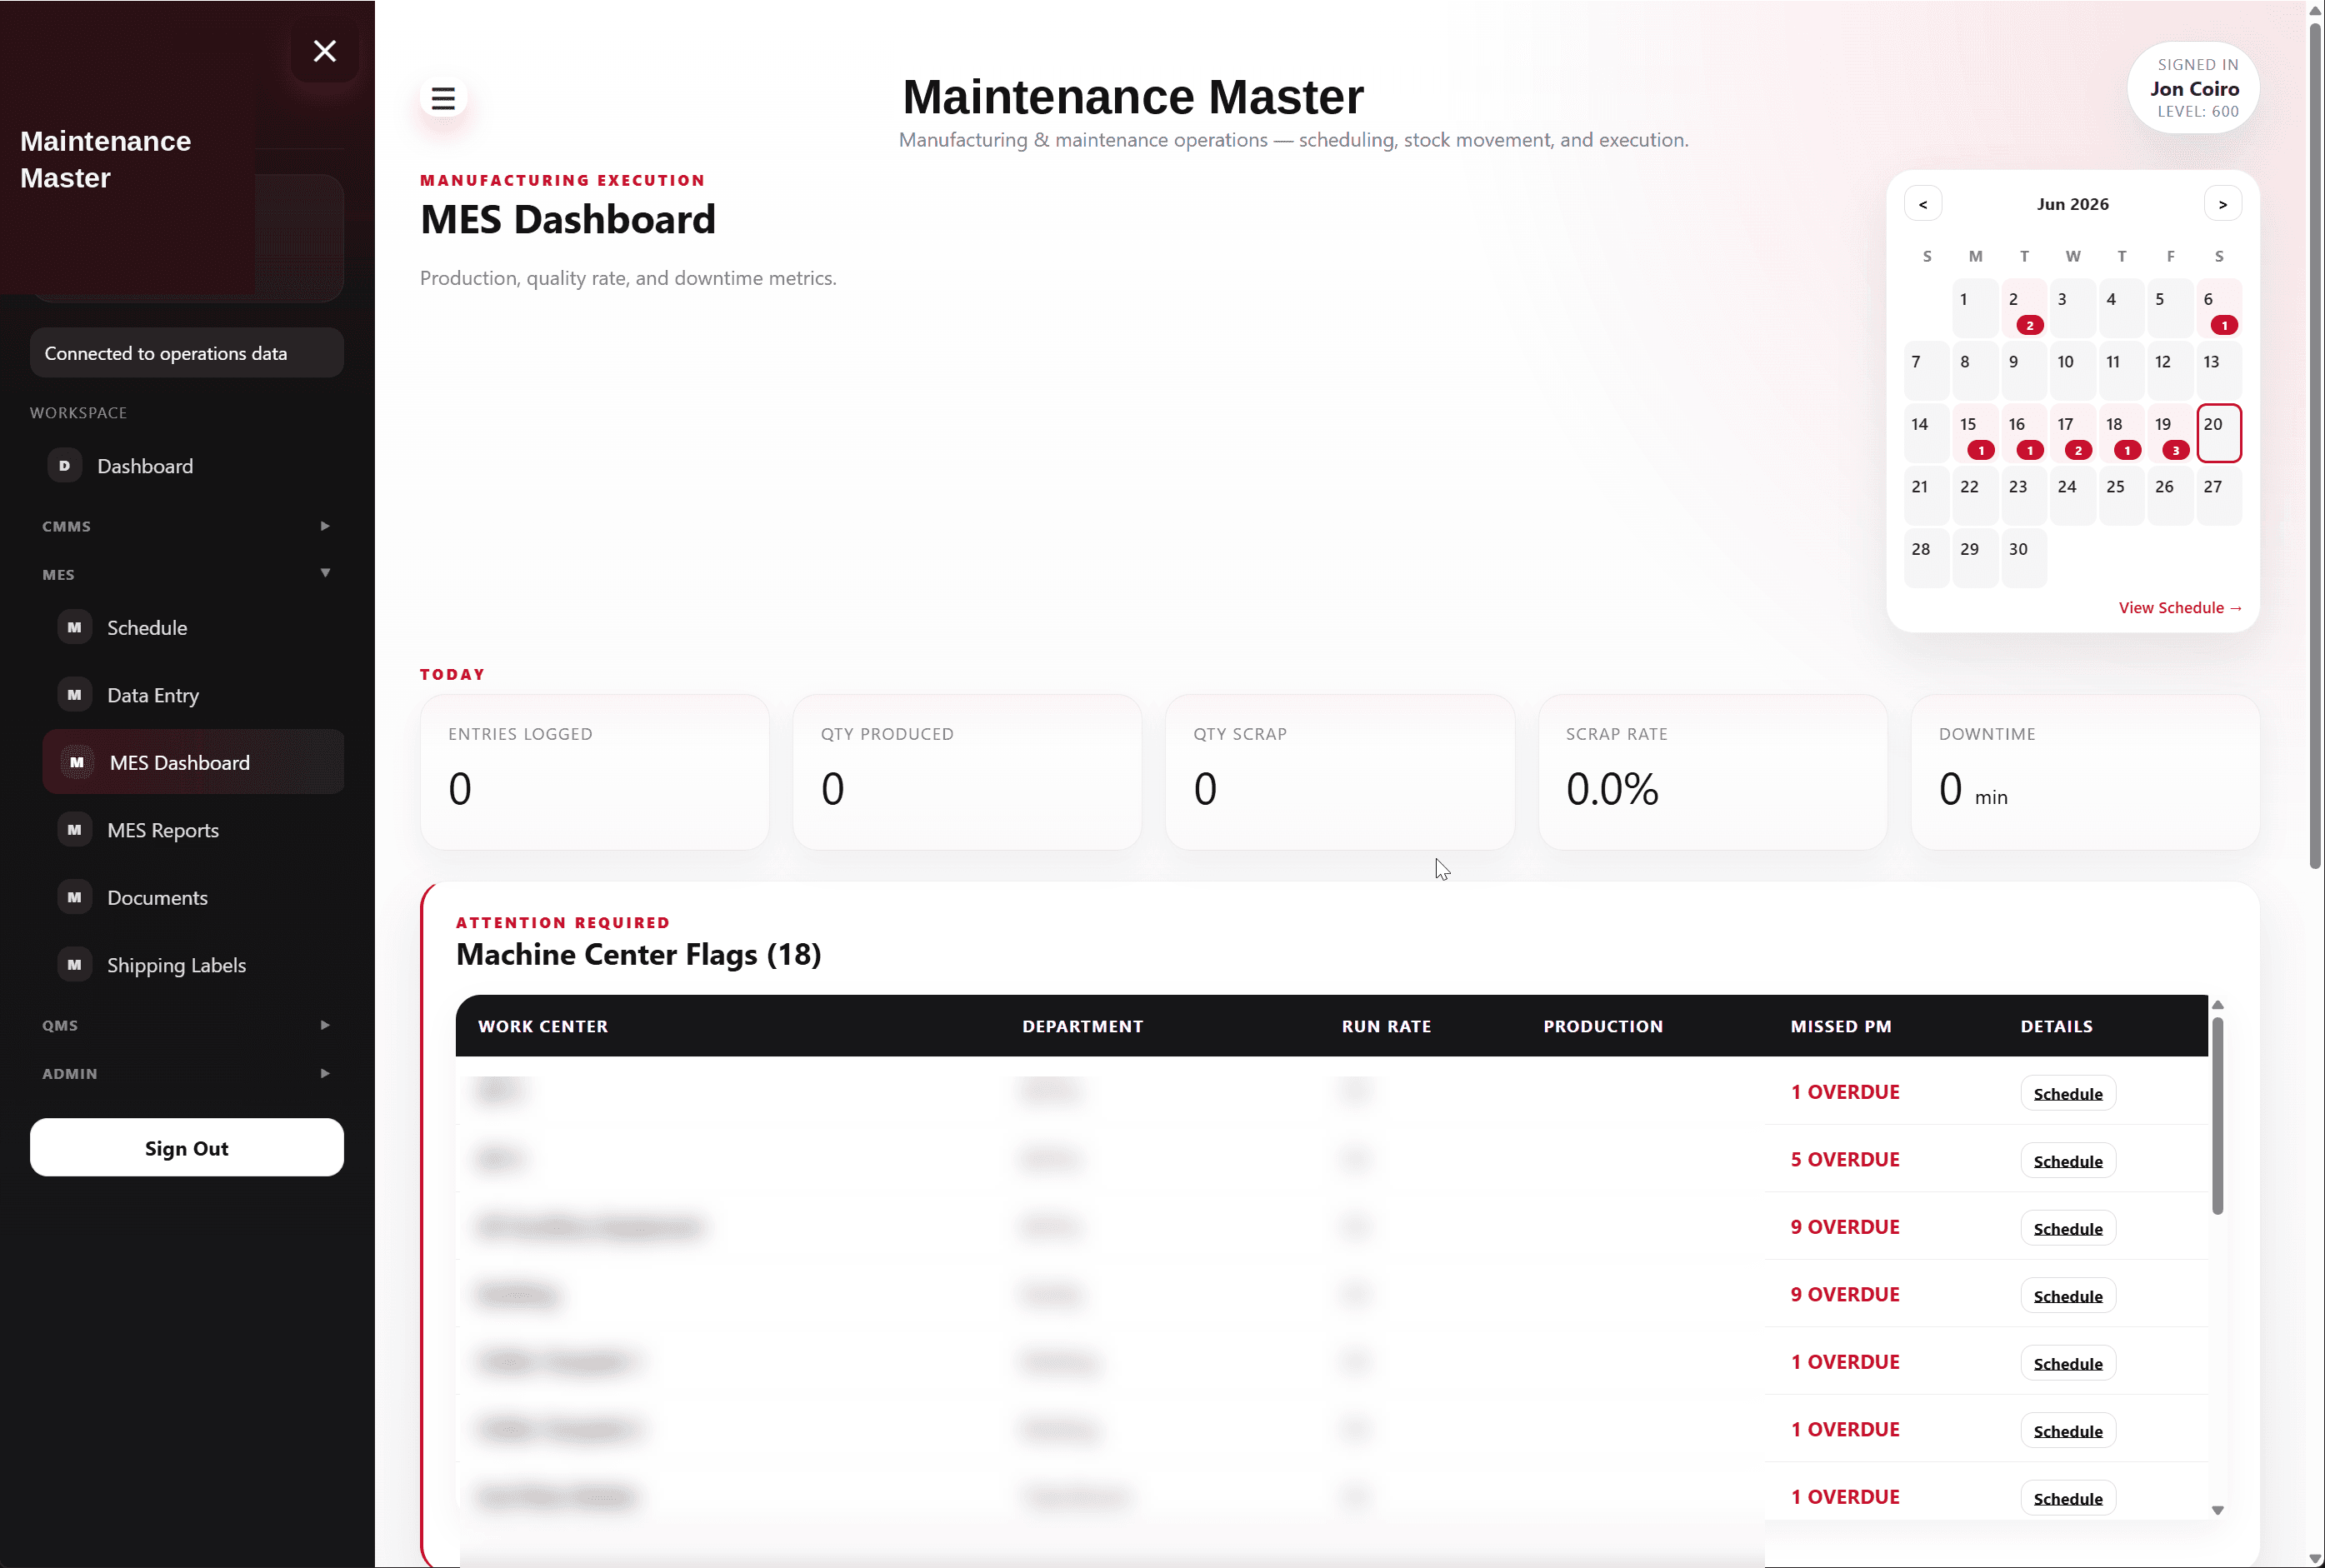The image size is (2325, 1568).
Task: Click the Qty Produced card
Action: [x=967, y=772]
